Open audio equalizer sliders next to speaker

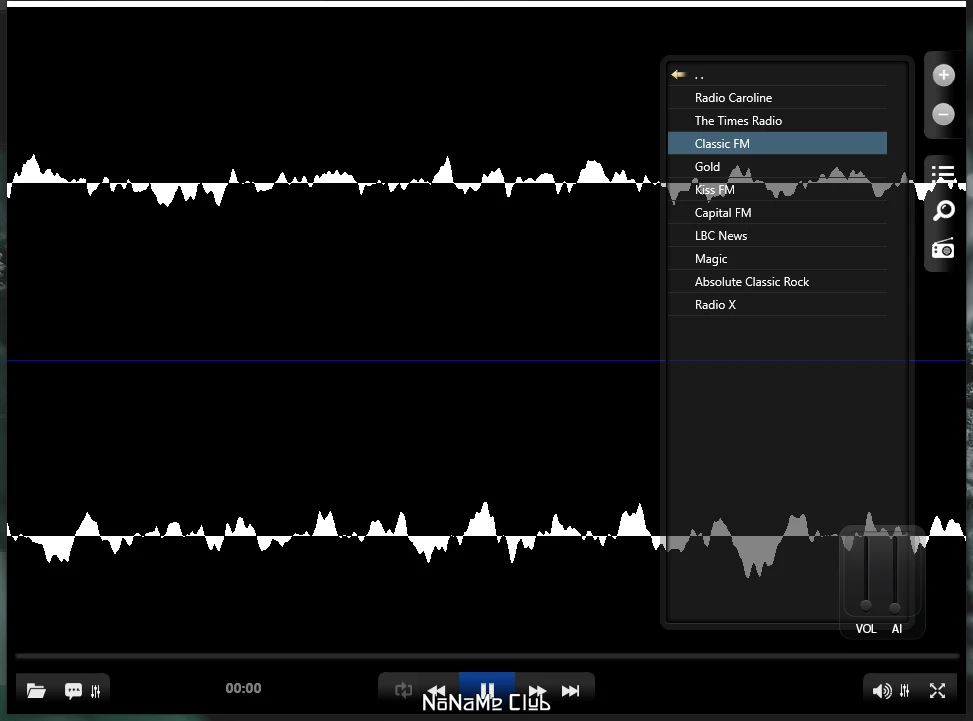click(905, 690)
